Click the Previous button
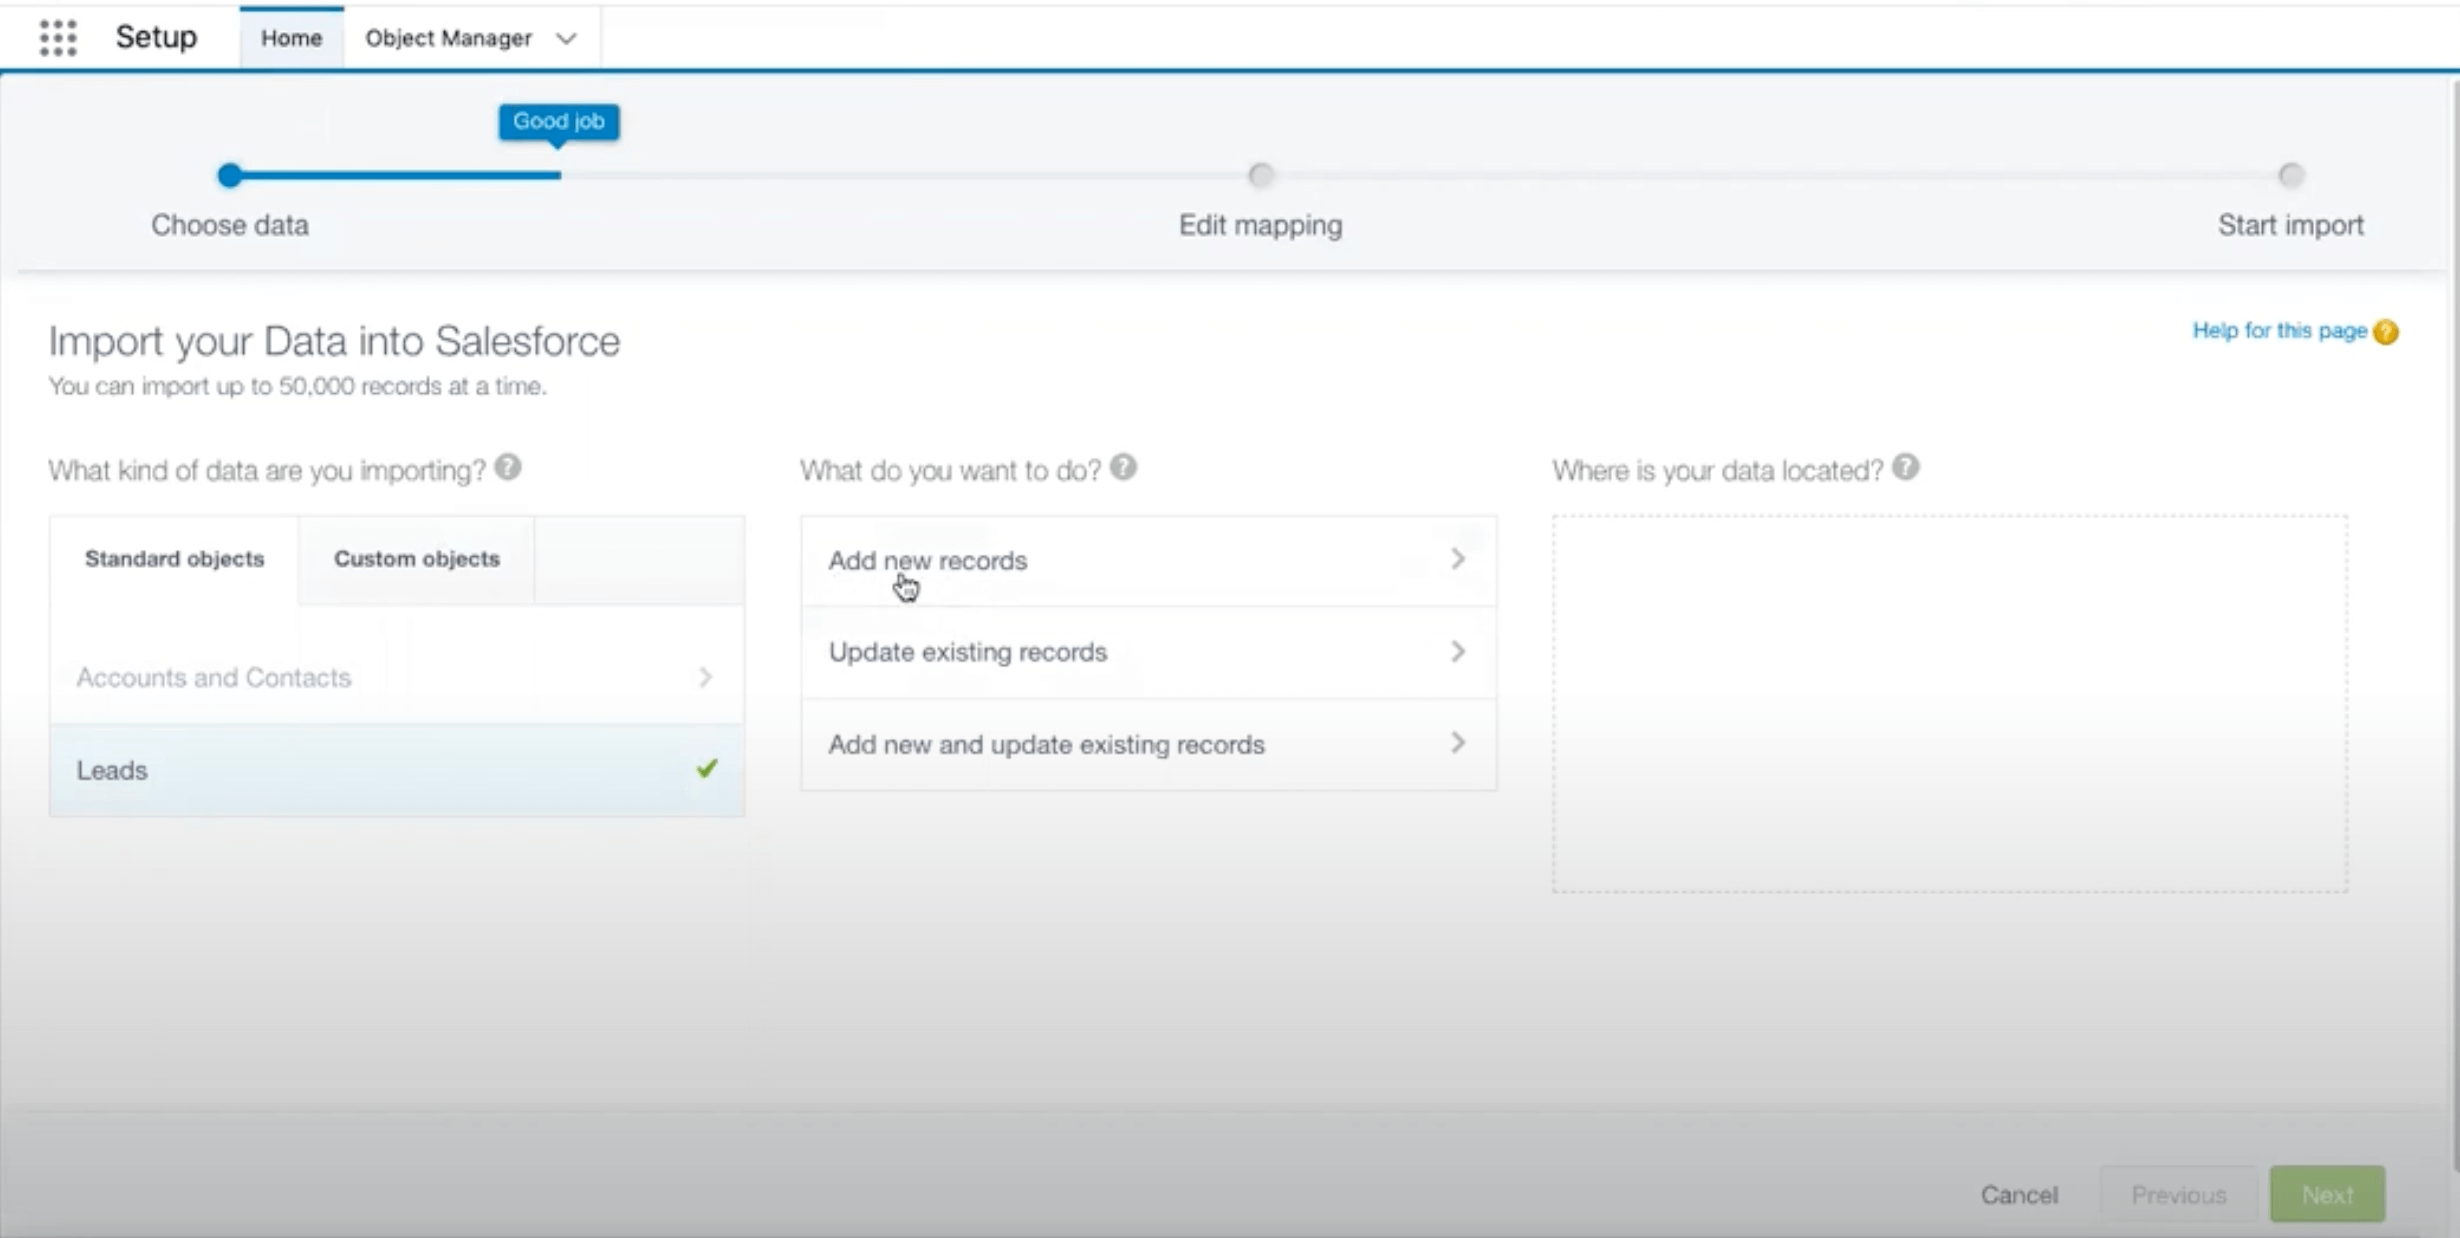The image size is (2460, 1238). coord(2178,1195)
